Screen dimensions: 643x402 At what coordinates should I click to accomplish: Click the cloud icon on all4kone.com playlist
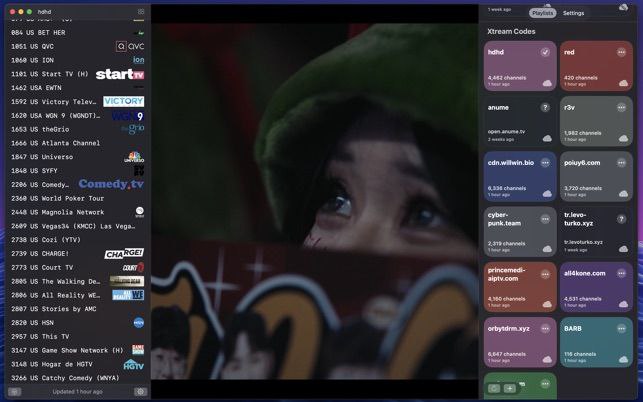click(x=623, y=304)
